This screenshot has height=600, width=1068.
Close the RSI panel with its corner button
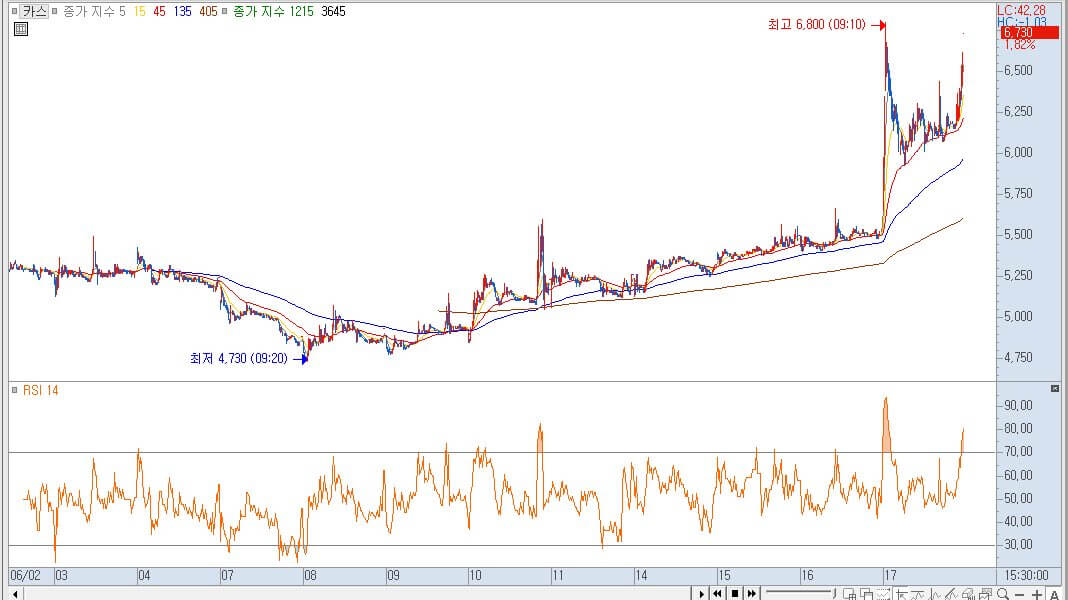coord(1055,388)
